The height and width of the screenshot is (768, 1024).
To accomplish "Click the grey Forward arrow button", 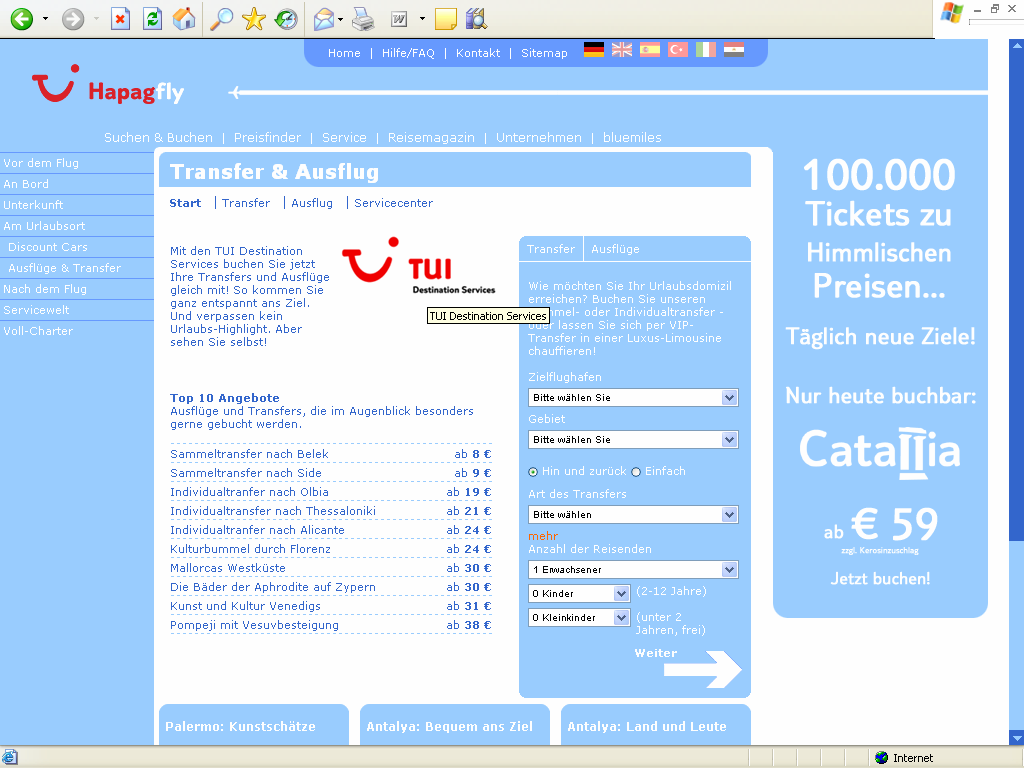I will 73,19.
